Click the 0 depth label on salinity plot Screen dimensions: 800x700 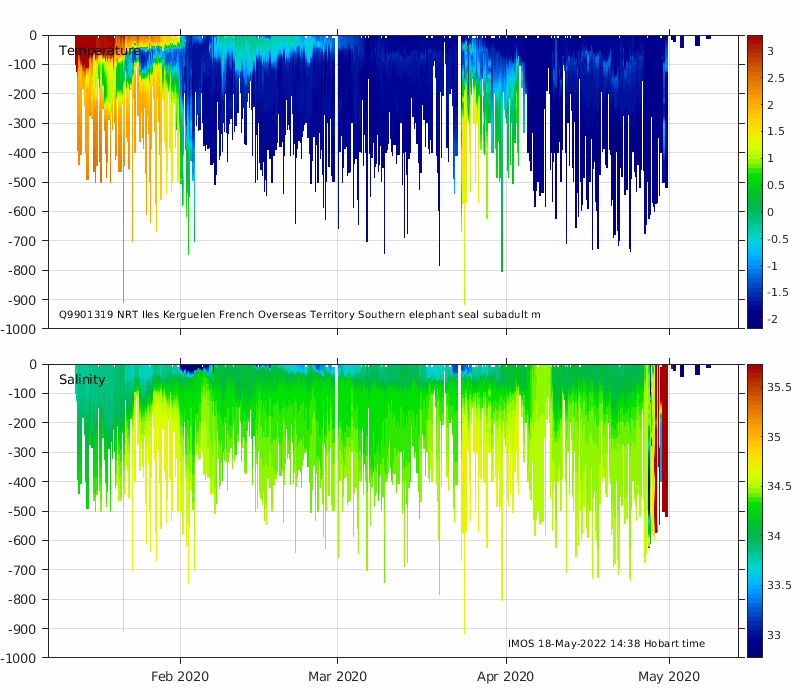click(x=33, y=364)
